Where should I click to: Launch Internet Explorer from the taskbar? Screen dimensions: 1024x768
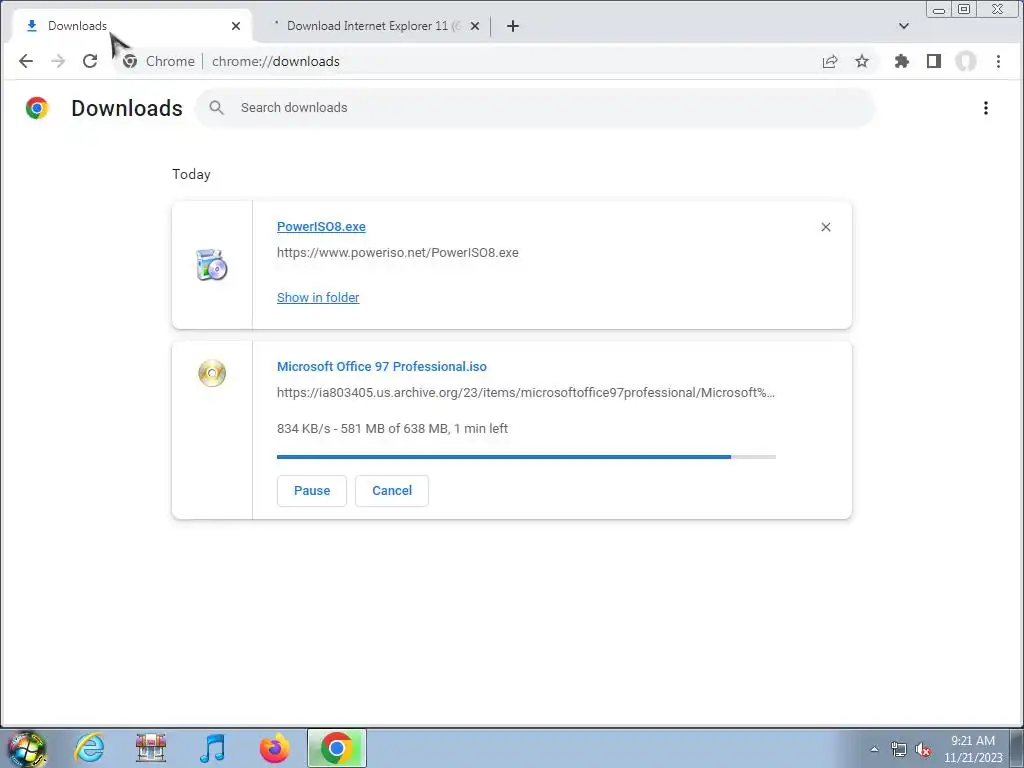tap(89, 748)
